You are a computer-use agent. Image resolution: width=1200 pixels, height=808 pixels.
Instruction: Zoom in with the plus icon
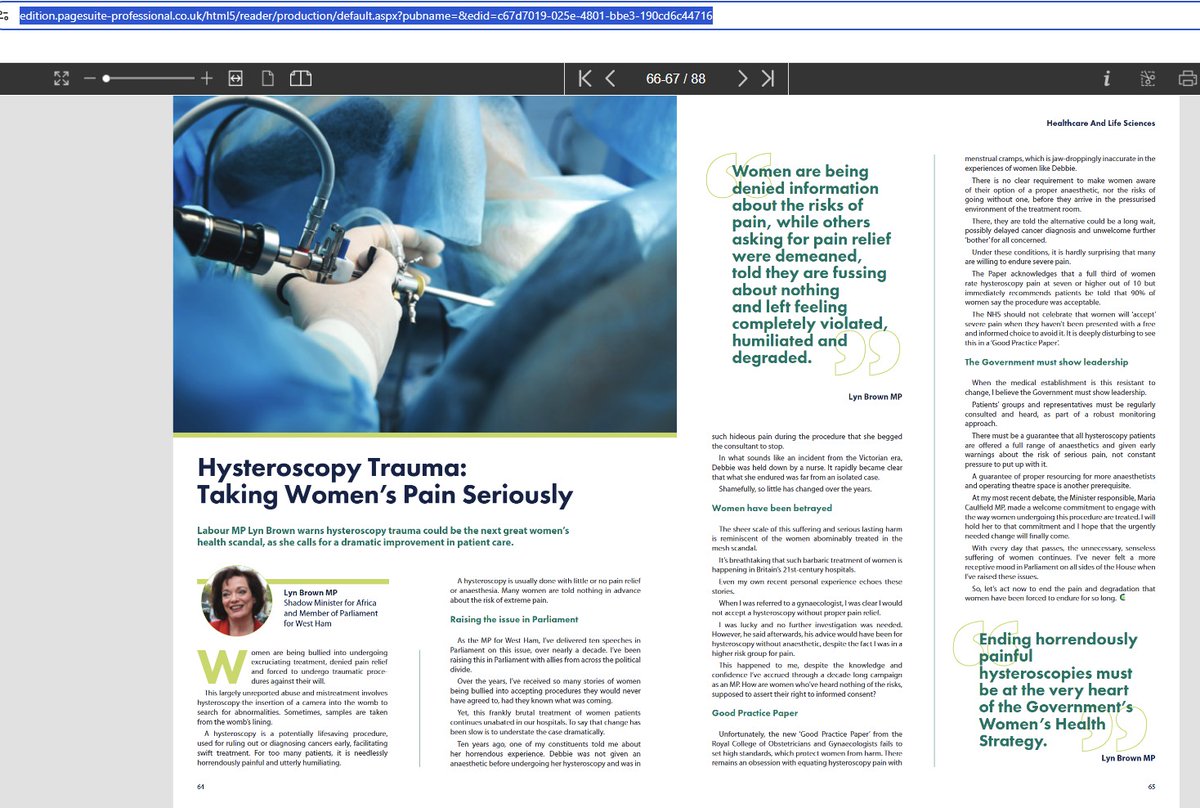pos(207,78)
